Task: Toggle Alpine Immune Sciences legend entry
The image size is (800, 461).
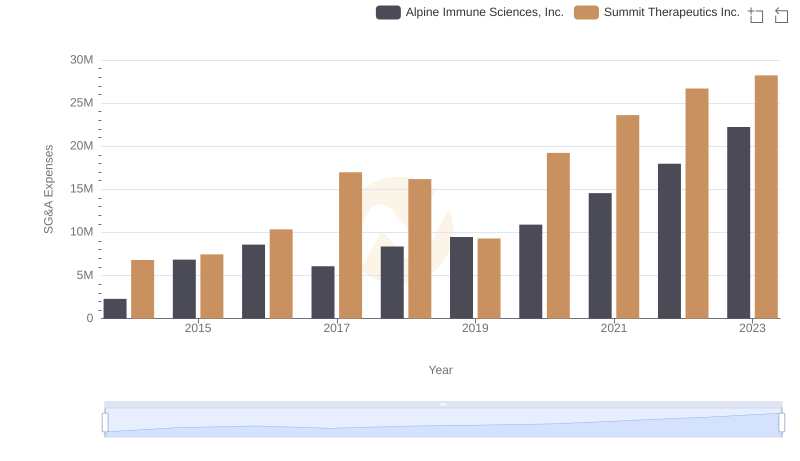Action: pos(470,12)
